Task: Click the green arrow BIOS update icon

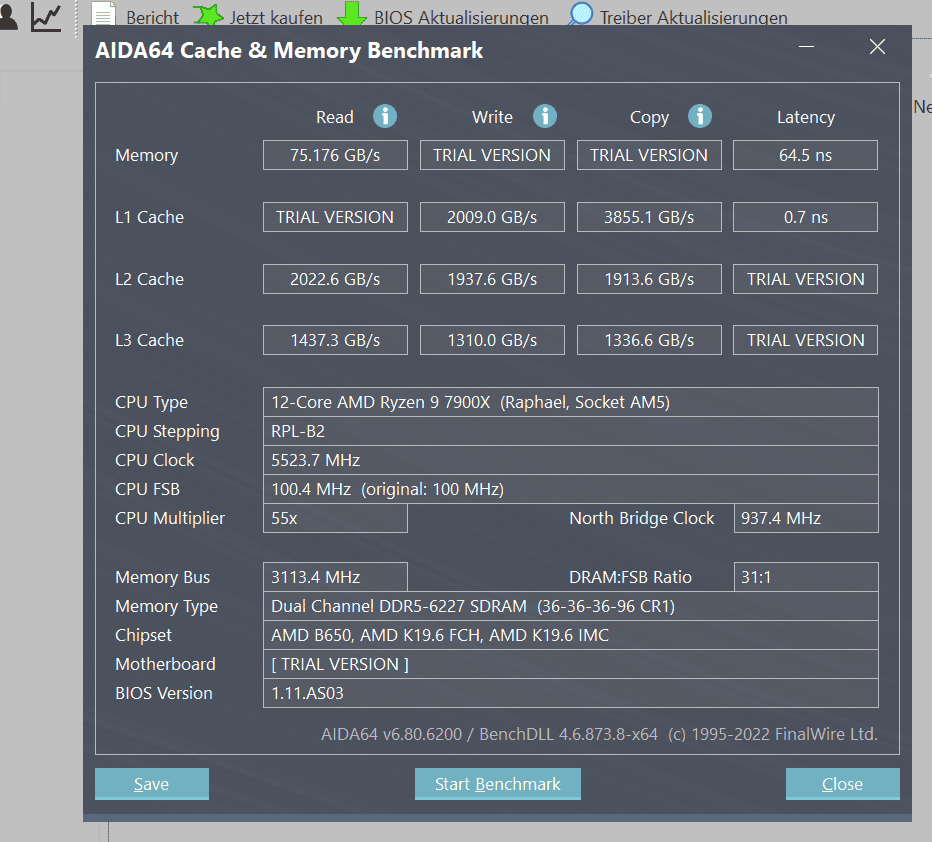Action: click(352, 14)
